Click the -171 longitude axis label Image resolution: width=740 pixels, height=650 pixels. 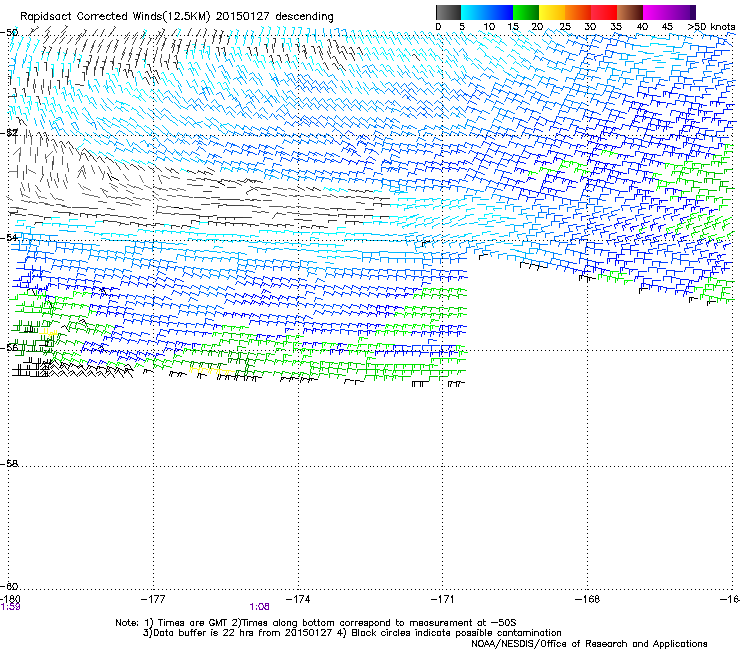pos(443,599)
